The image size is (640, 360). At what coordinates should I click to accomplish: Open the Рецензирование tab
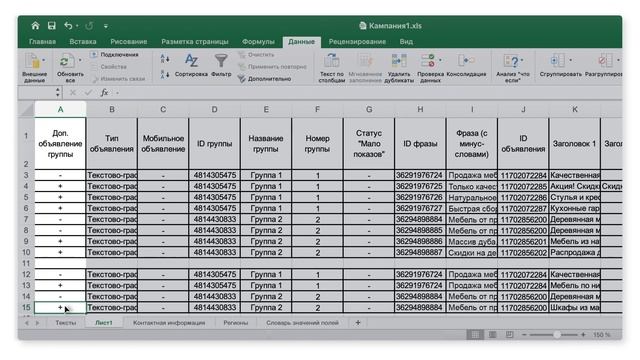click(x=357, y=42)
